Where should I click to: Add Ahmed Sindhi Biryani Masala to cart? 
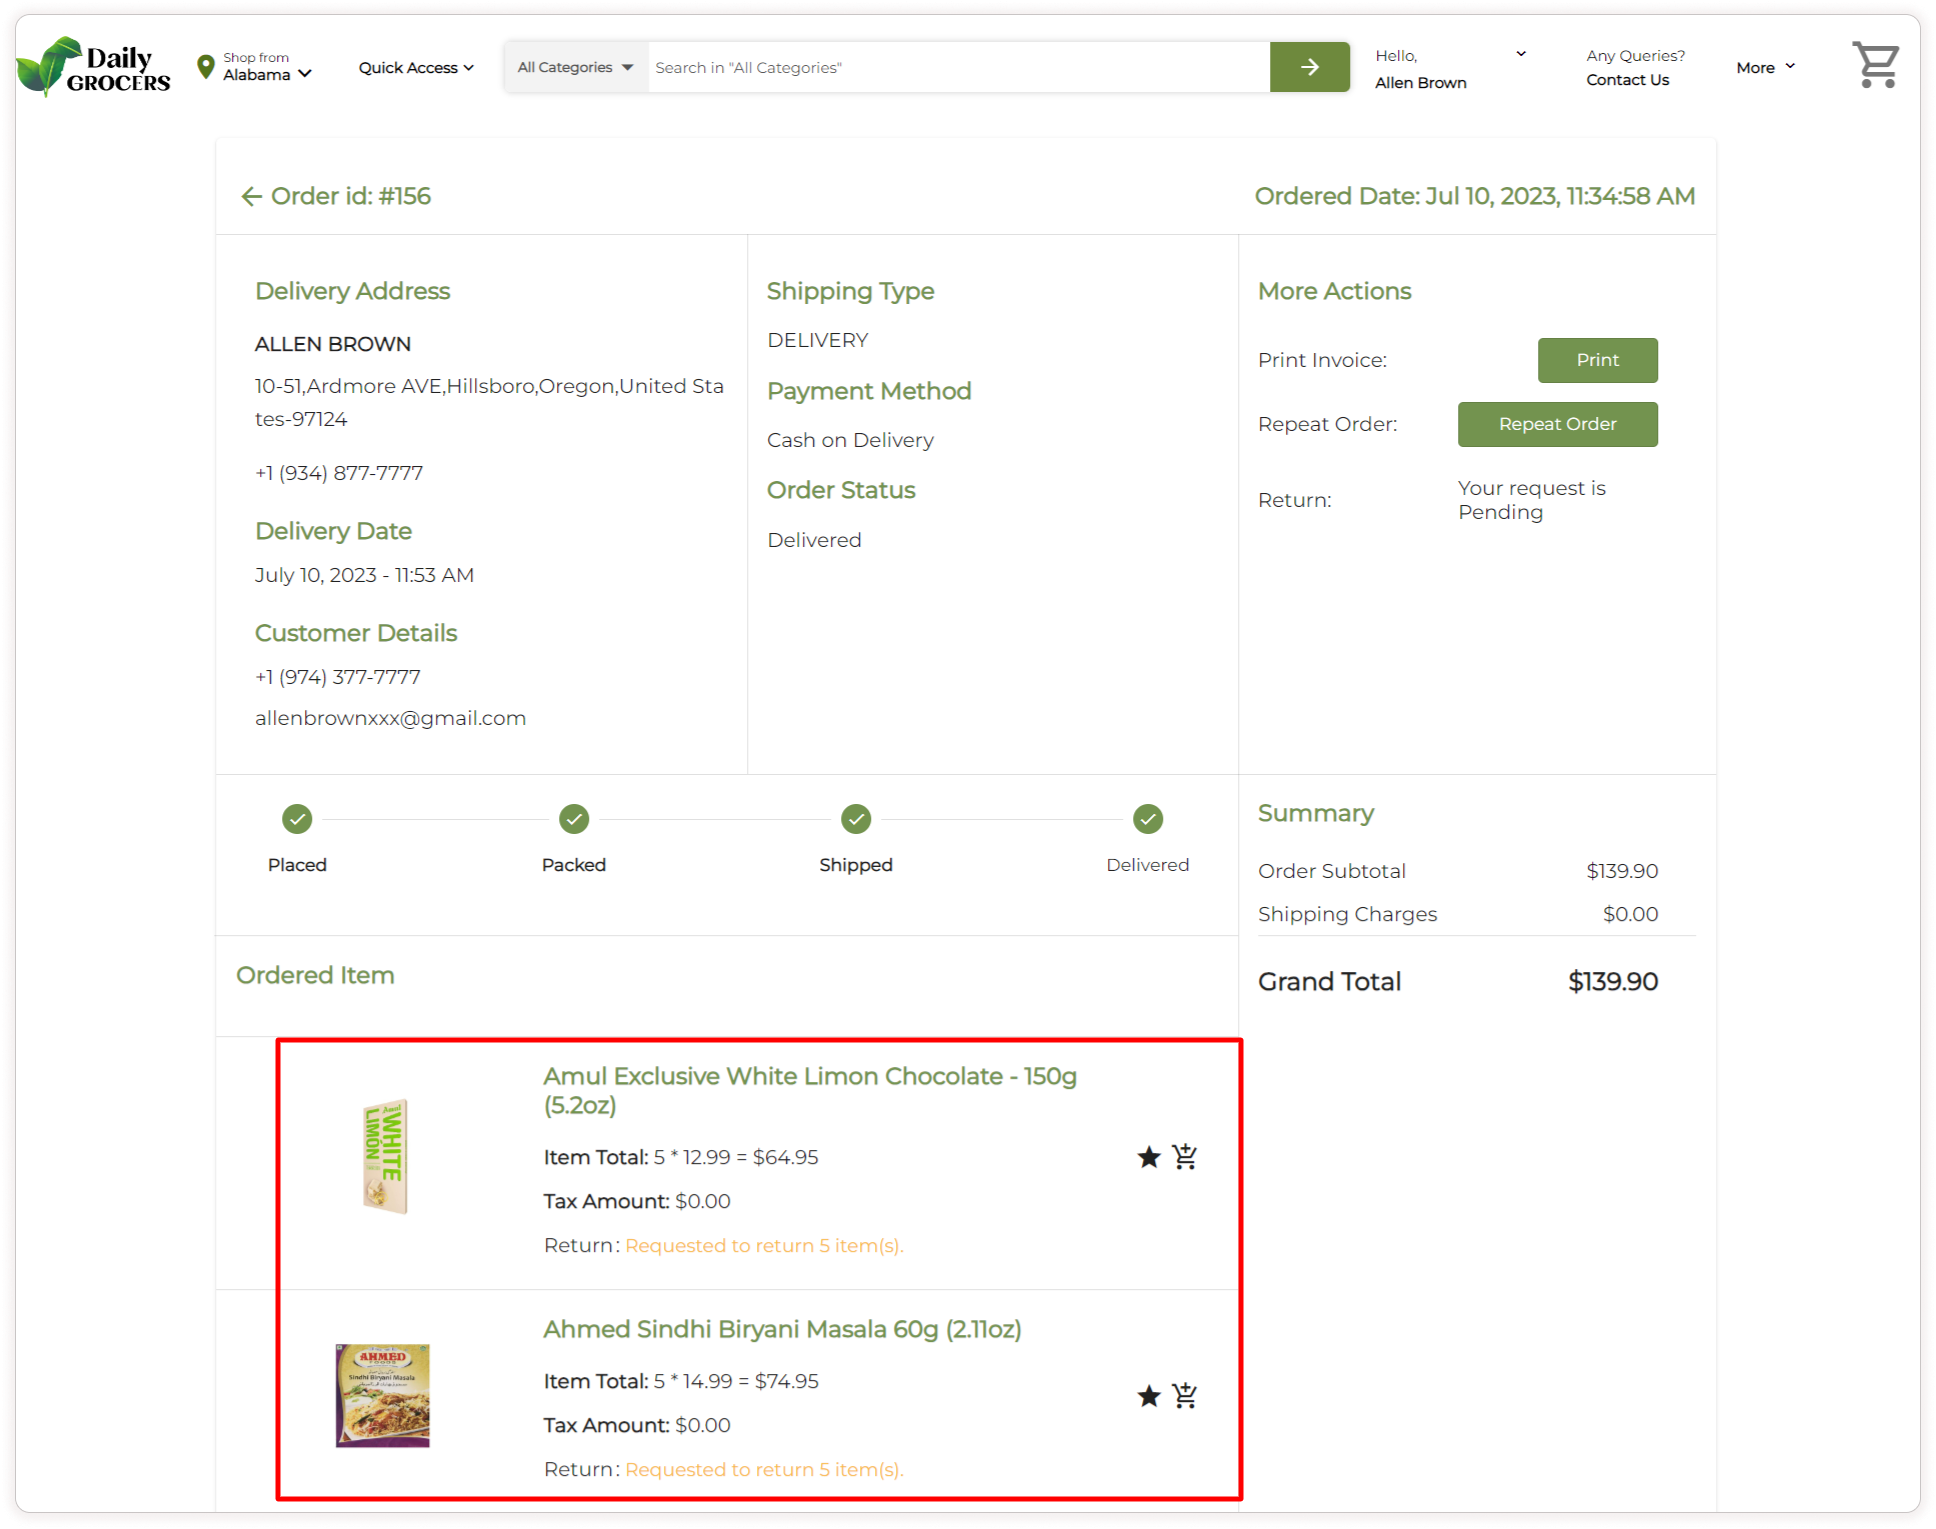tap(1185, 1395)
